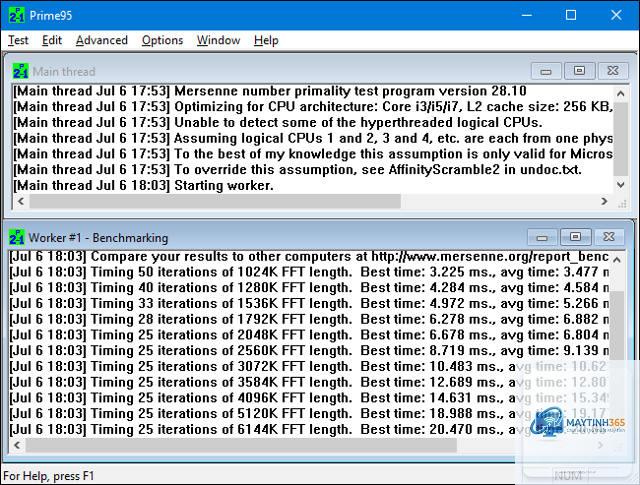Click the 'Unable to detect some of the hyperthreaded' line
The width and height of the screenshot is (640, 485).
[278, 122]
